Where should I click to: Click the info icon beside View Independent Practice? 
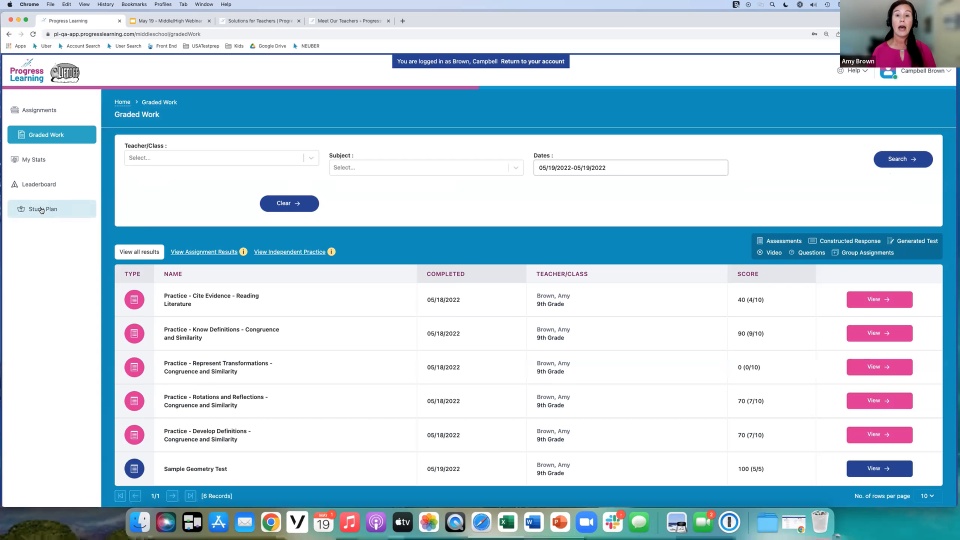pos(331,252)
